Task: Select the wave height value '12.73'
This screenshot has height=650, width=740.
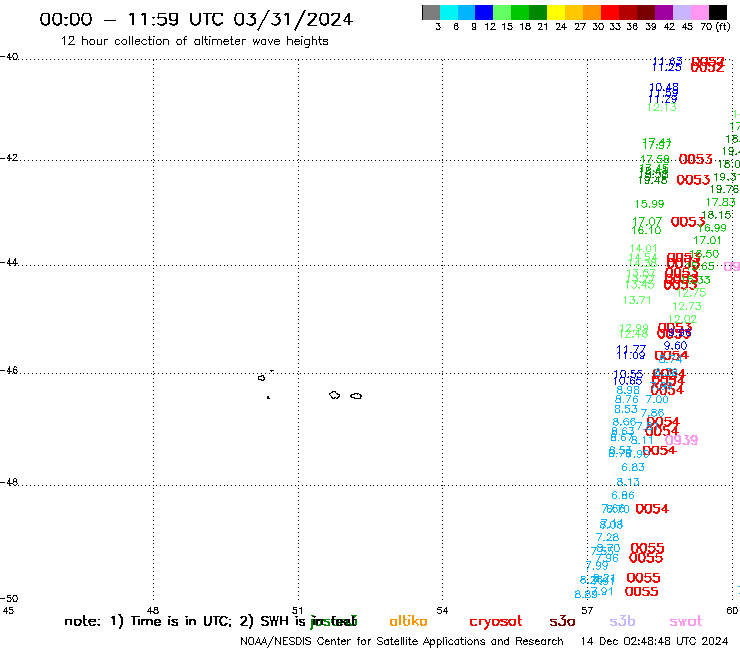Action: (687, 306)
